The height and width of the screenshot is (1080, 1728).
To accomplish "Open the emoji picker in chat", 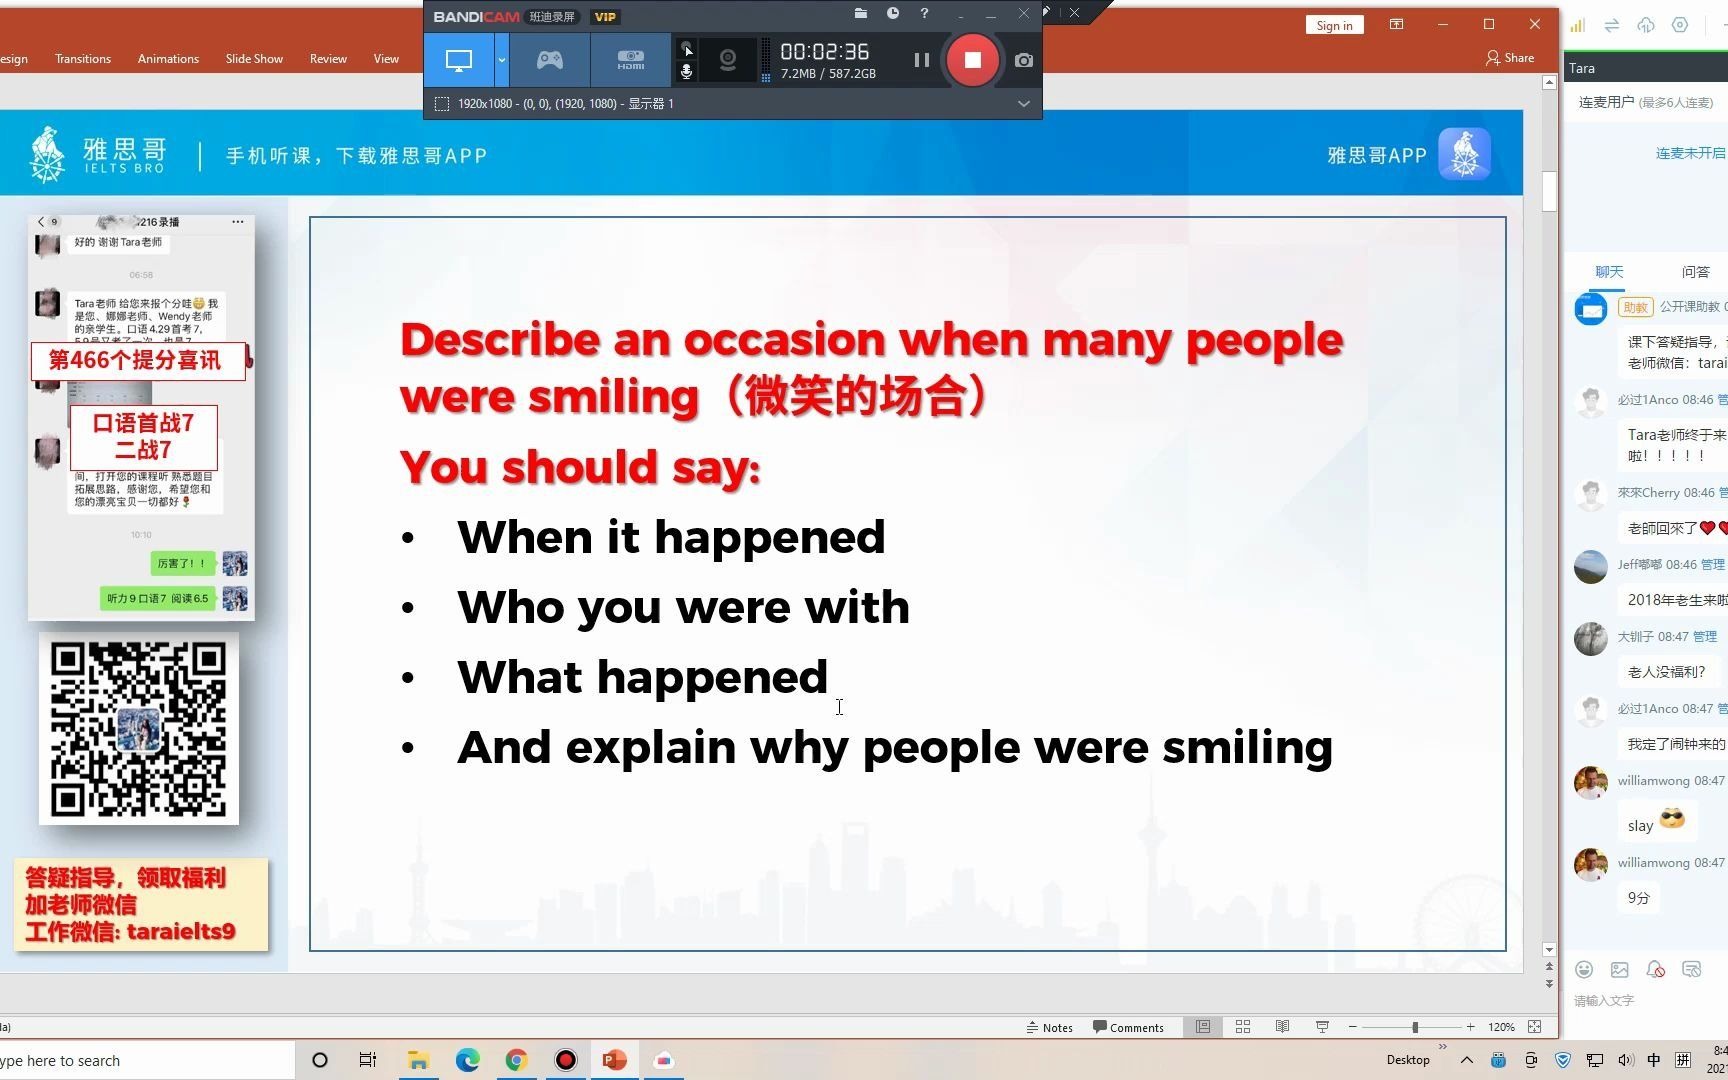I will [x=1584, y=969].
